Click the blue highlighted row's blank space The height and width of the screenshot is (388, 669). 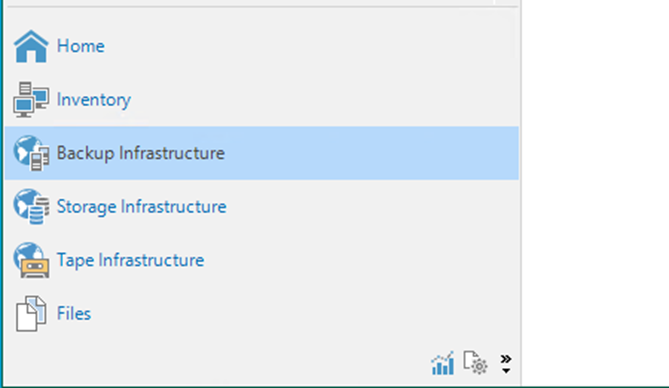(x=371, y=153)
